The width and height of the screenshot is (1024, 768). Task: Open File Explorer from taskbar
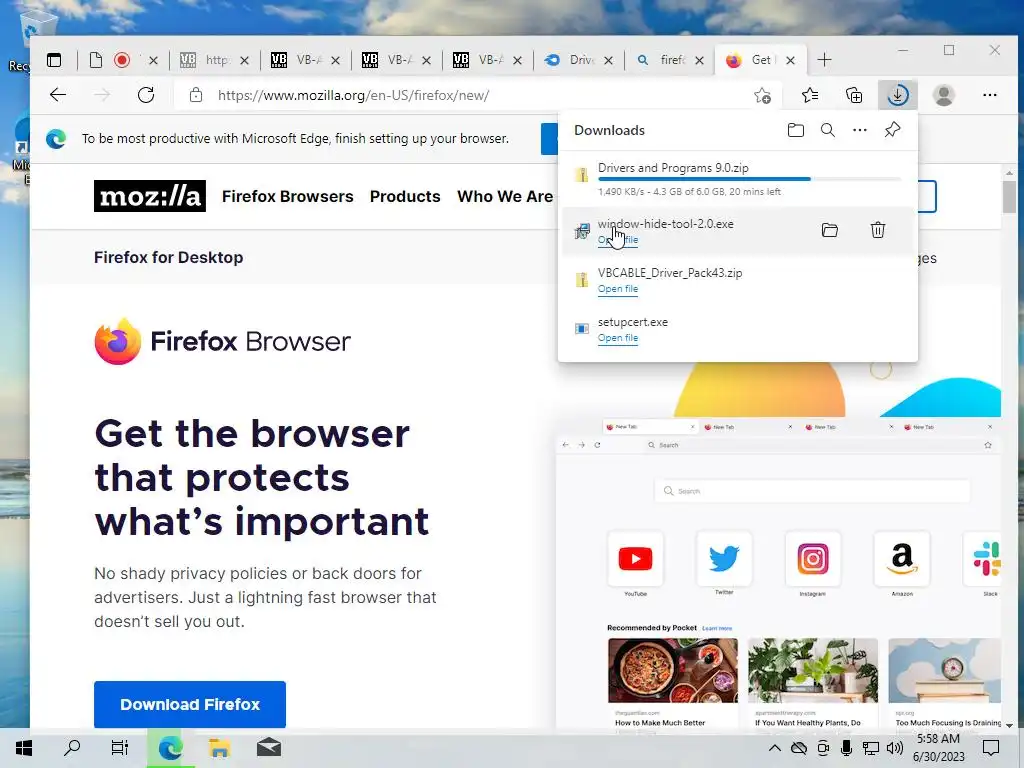(x=219, y=748)
